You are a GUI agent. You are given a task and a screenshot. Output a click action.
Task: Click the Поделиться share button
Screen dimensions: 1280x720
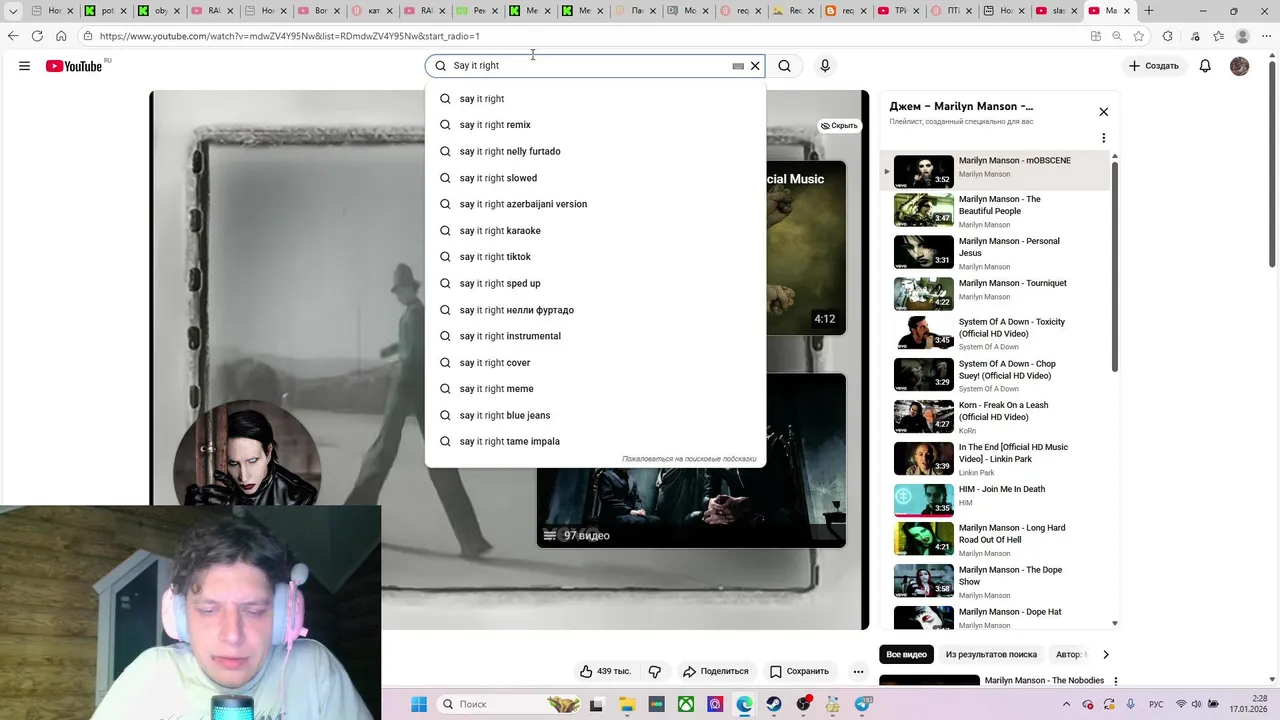point(715,671)
